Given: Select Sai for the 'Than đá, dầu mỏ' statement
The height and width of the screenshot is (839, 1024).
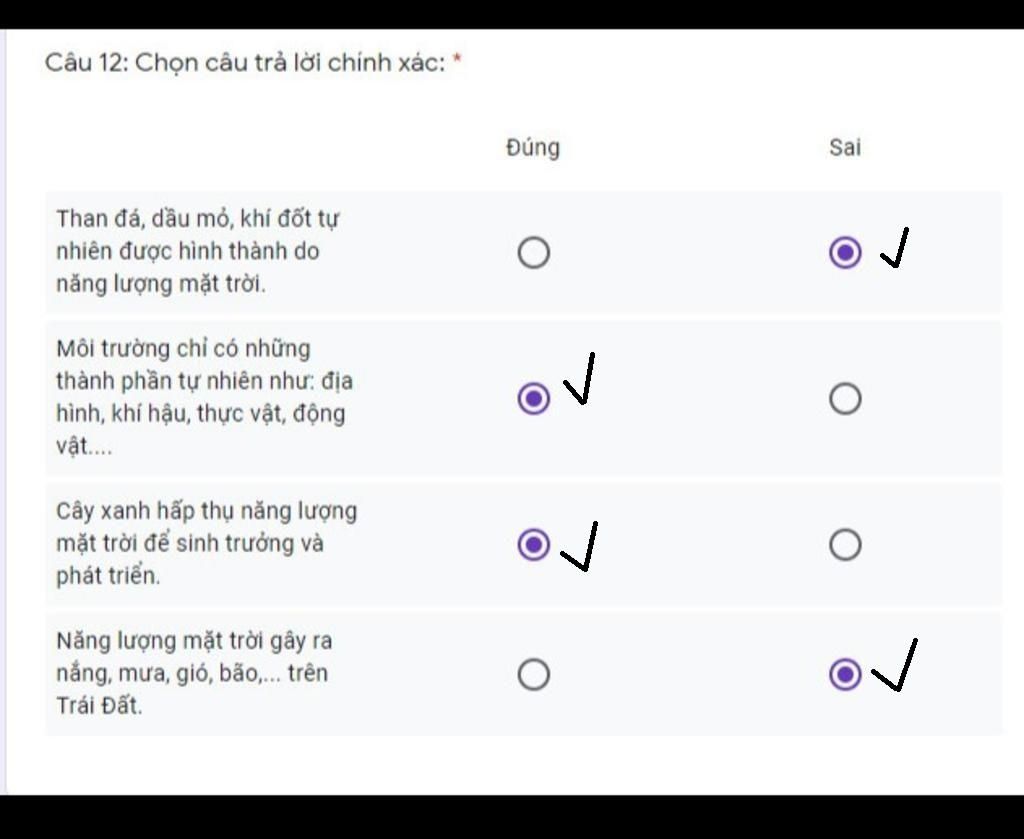Looking at the screenshot, I should click(845, 253).
